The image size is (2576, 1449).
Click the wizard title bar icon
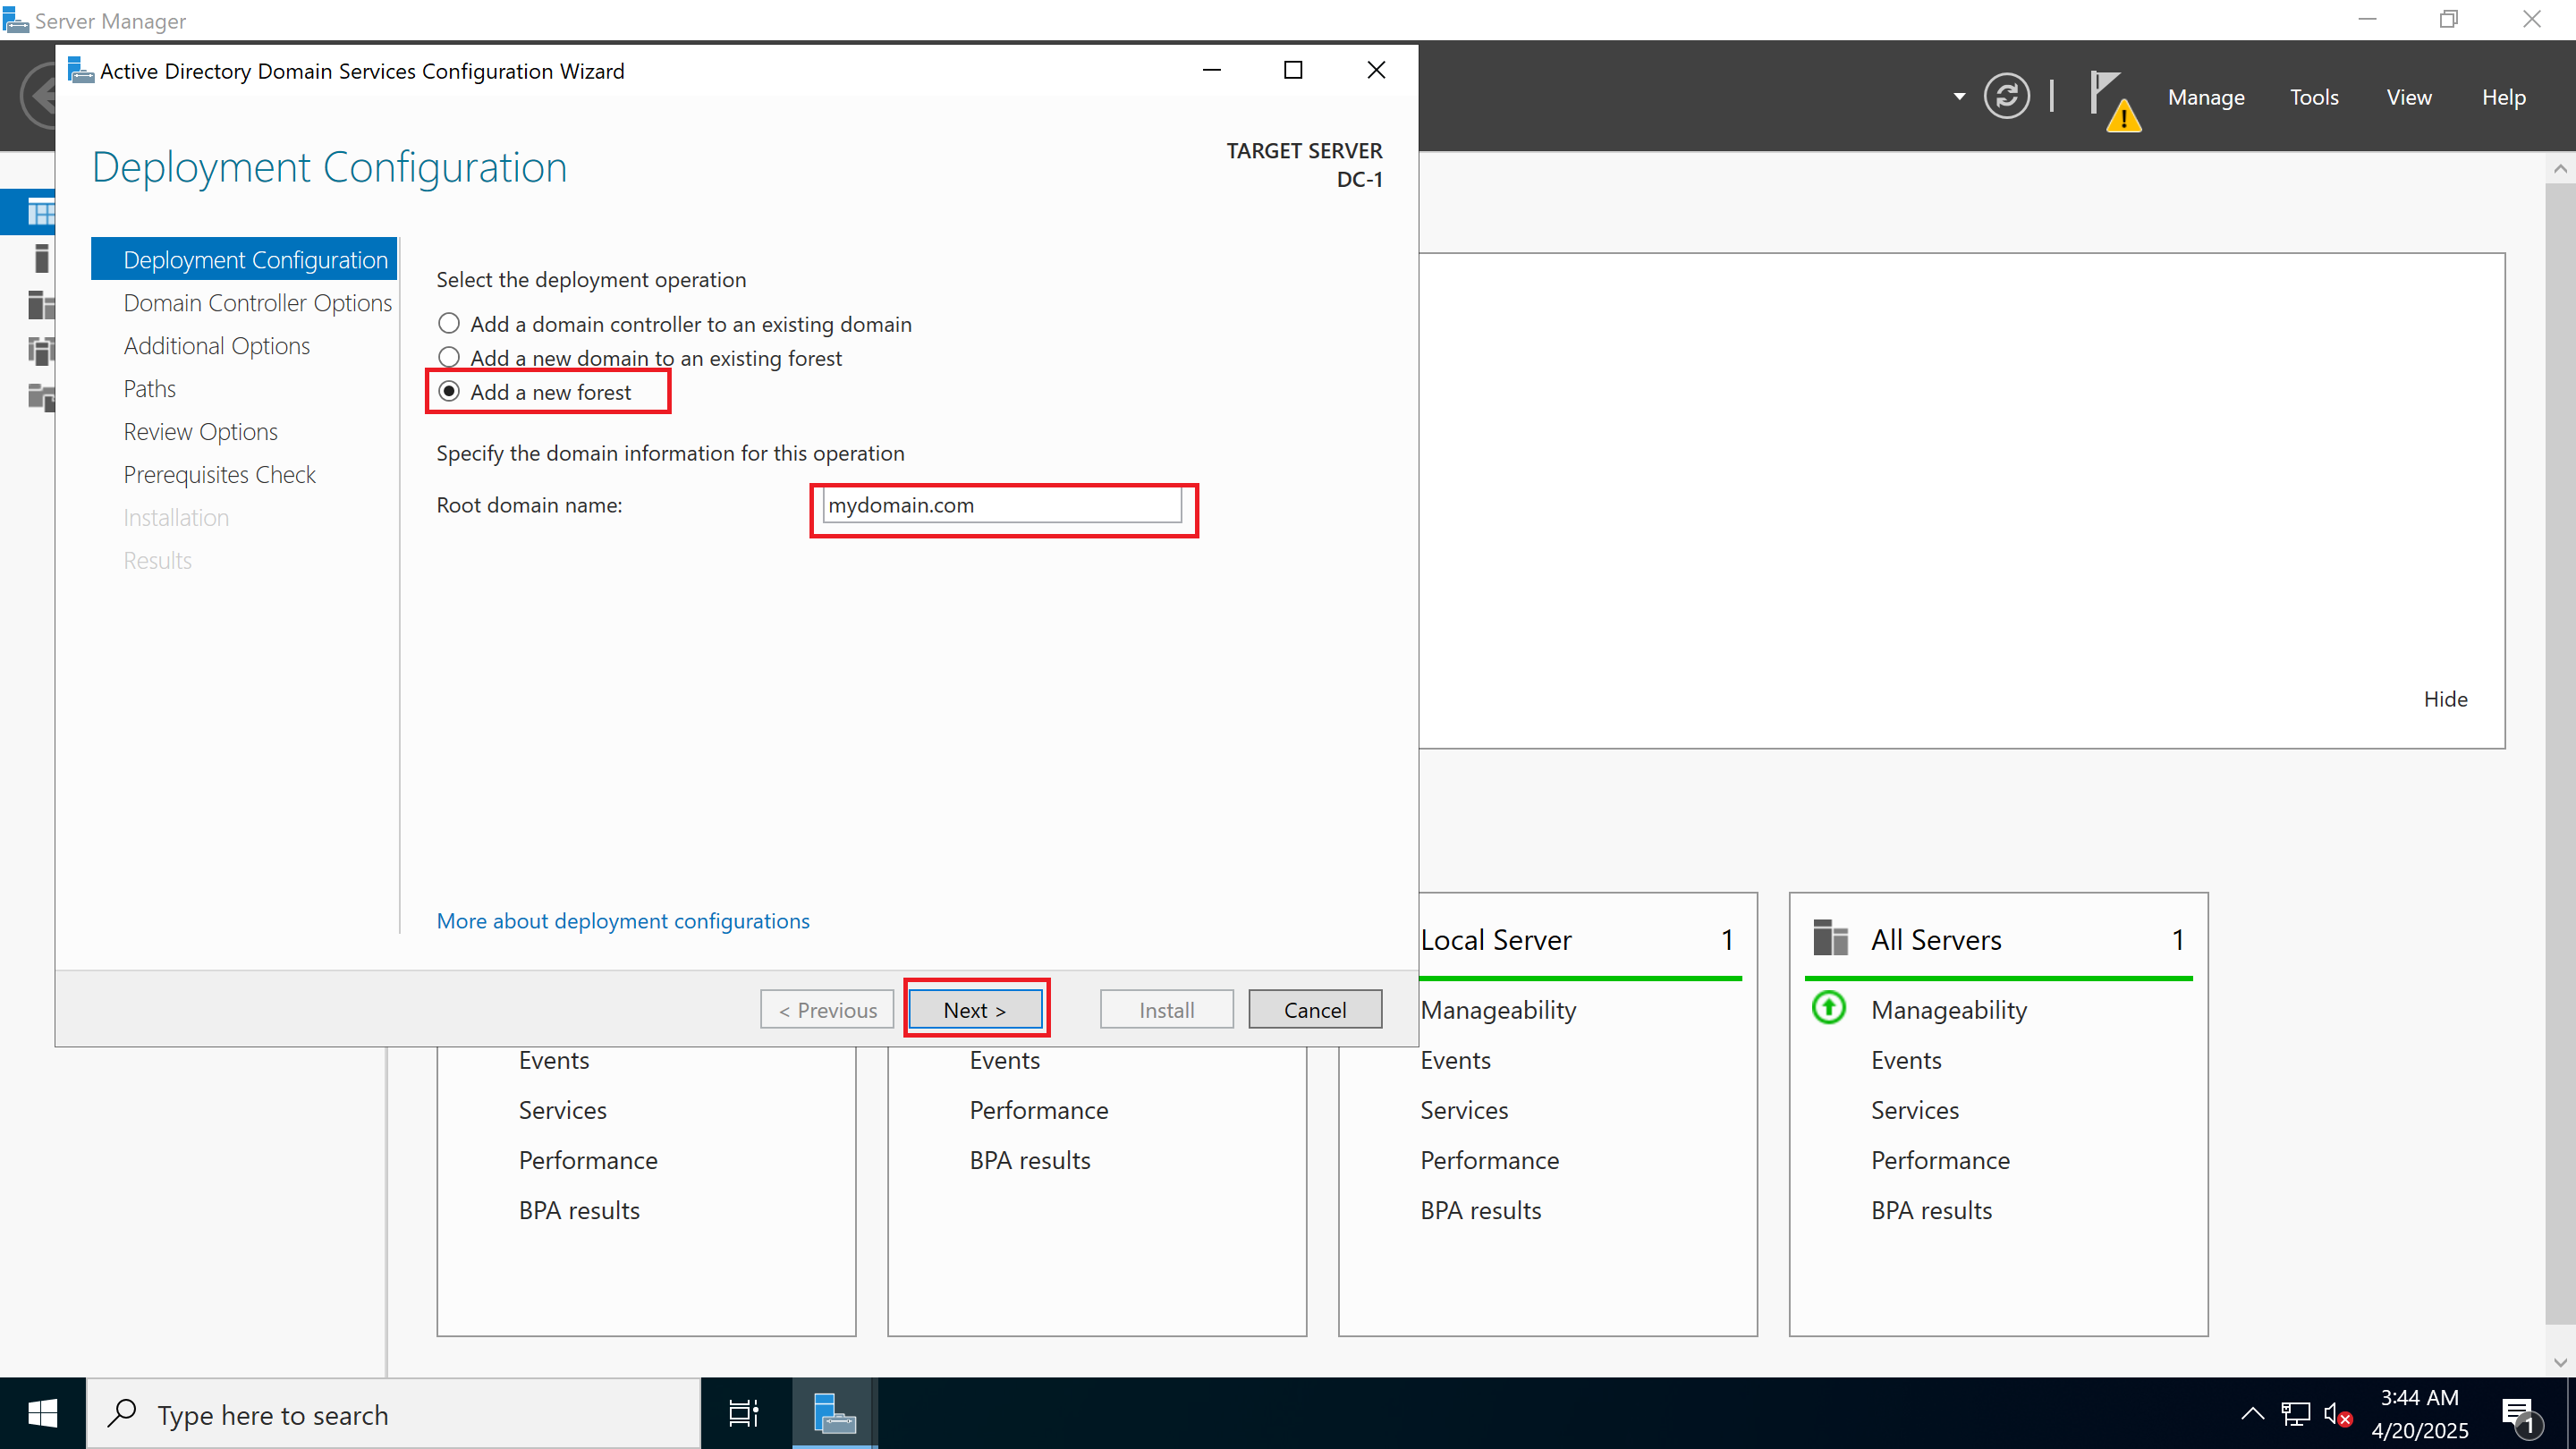click(x=80, y=70)
